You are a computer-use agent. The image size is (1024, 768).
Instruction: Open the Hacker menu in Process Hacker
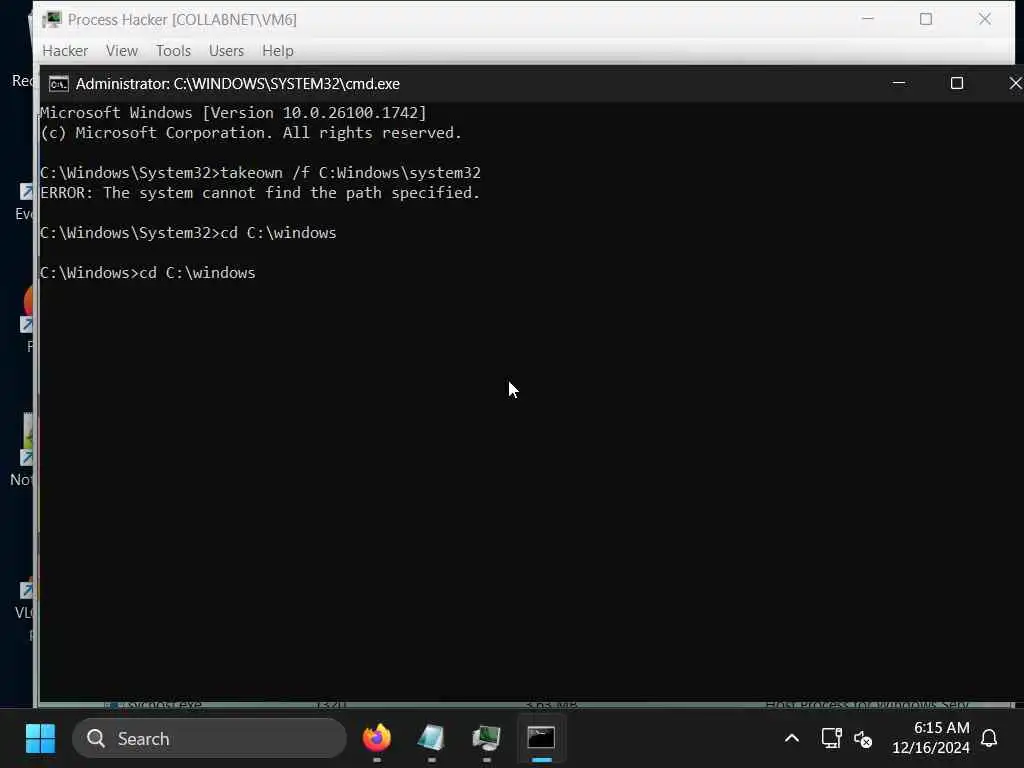[65, 51]
